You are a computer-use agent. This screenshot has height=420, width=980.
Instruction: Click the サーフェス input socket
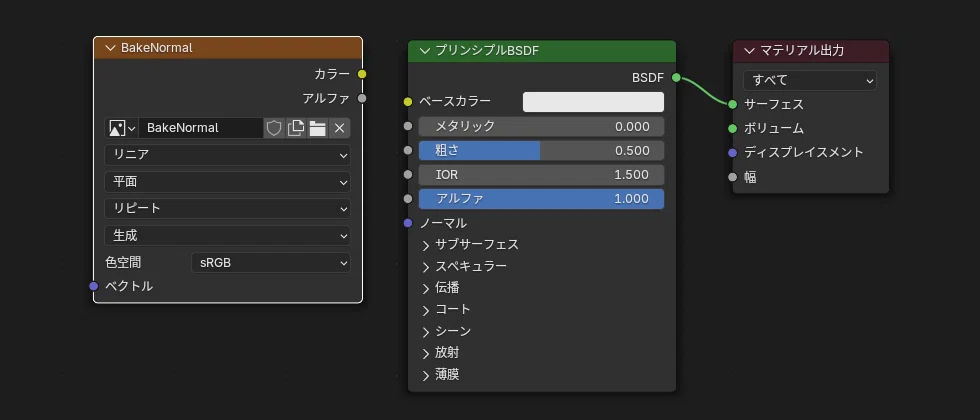click(x=732, y=104)
